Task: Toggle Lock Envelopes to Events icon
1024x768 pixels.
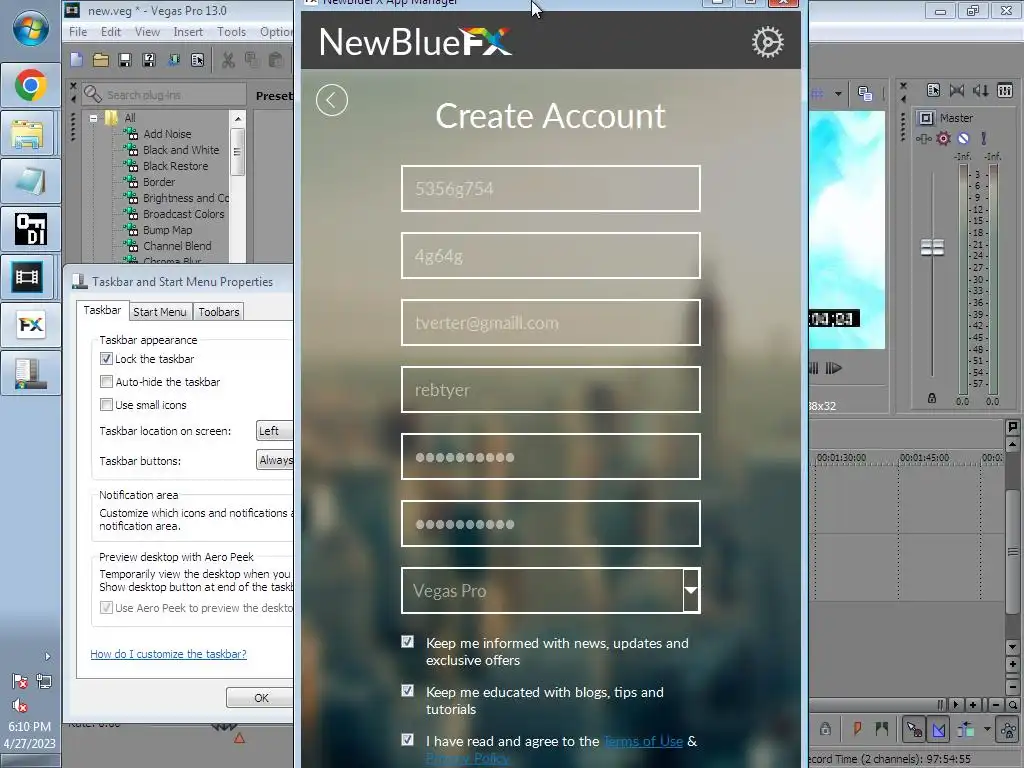Action: pos(1008,729)
